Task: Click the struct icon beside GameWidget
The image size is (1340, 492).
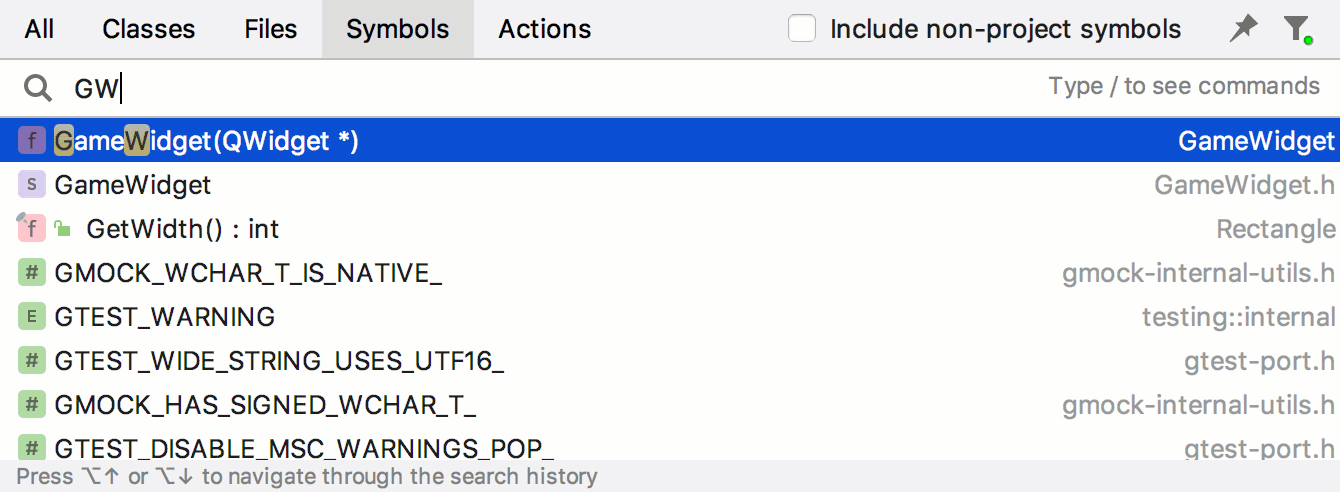Action: click(32, 185)
